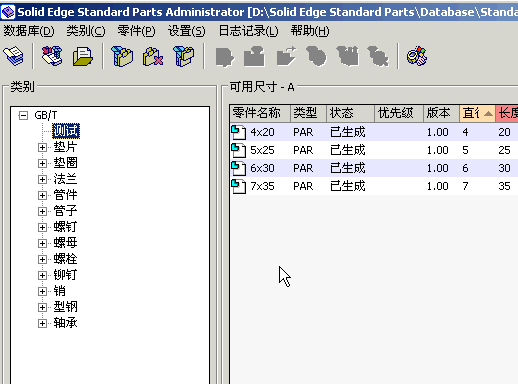
Task: Click the 已生成 status in row 5x25
Action: click(348, 150)
